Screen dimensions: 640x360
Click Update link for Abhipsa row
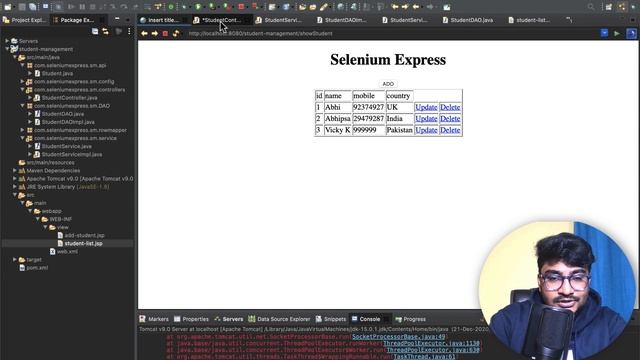click(x=426, y=118)
